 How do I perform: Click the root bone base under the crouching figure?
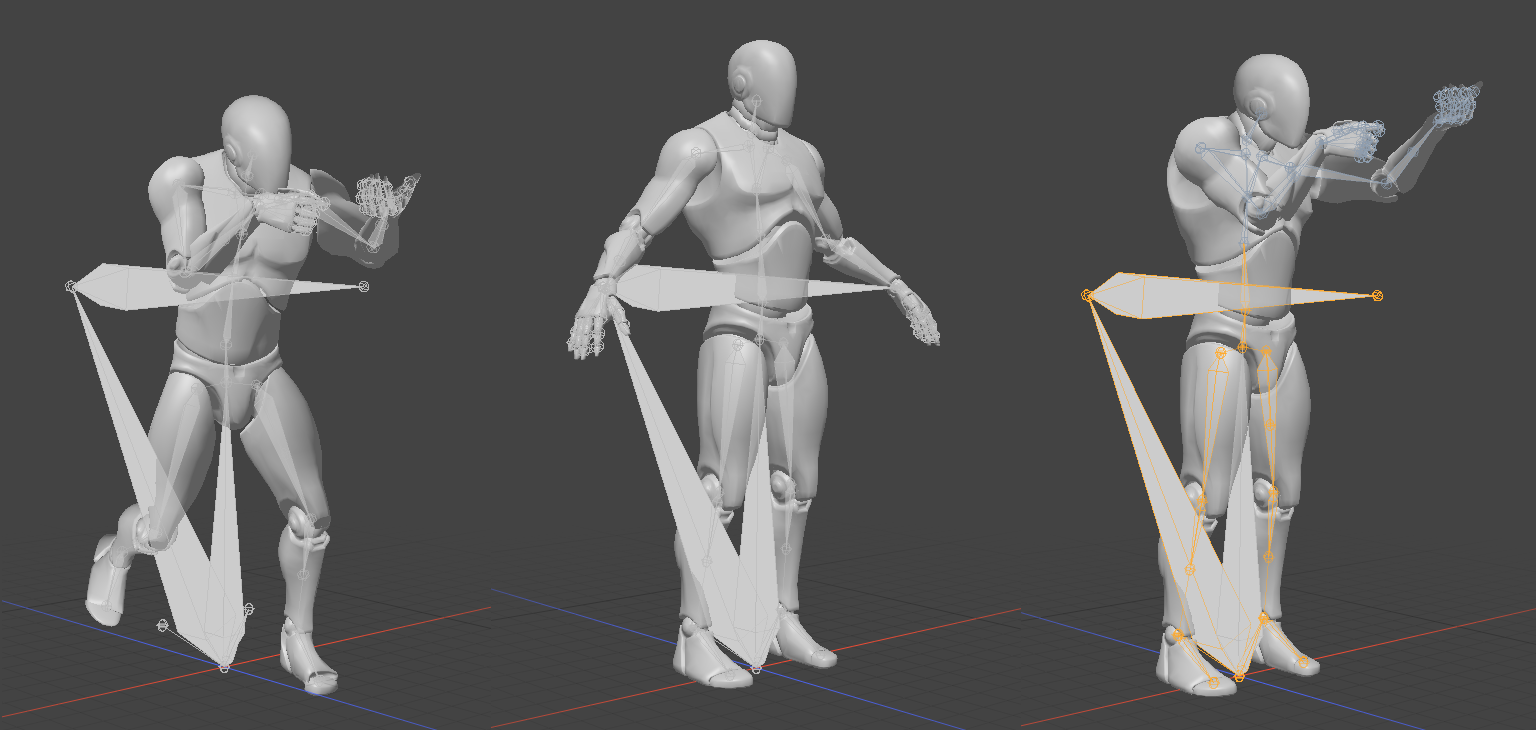224,667
